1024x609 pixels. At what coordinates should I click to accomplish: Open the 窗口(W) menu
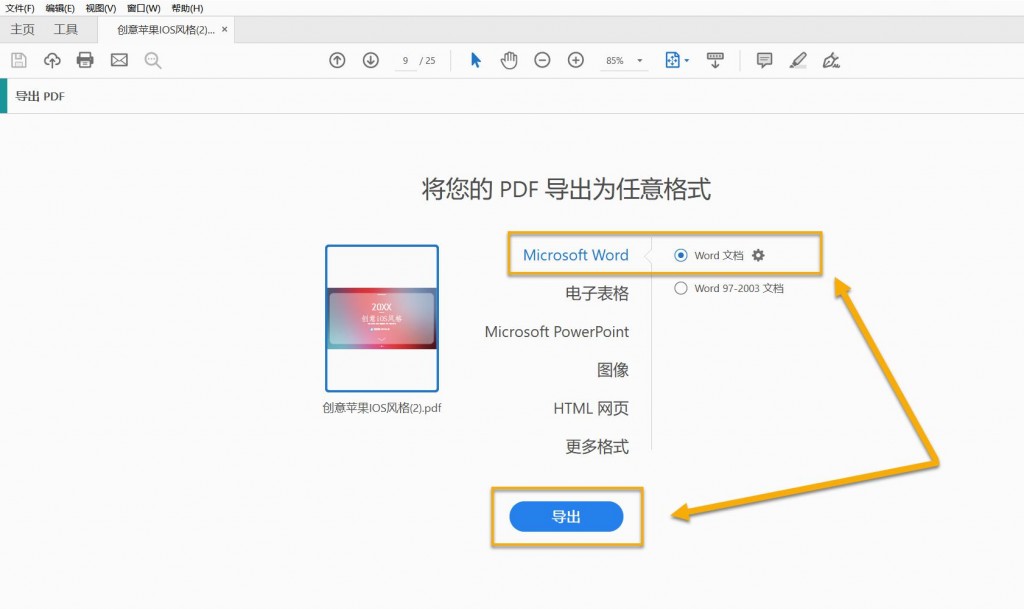coord(144,8)
